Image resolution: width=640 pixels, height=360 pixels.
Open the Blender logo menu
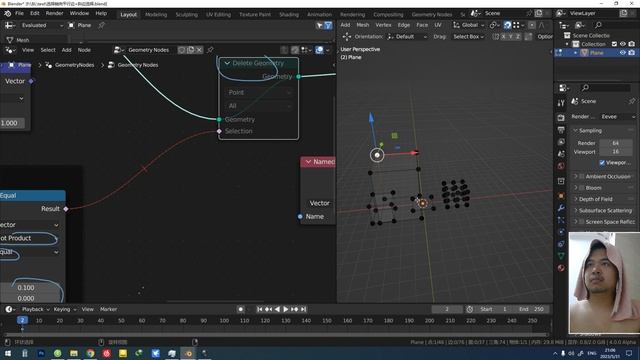tap(7, 13)
